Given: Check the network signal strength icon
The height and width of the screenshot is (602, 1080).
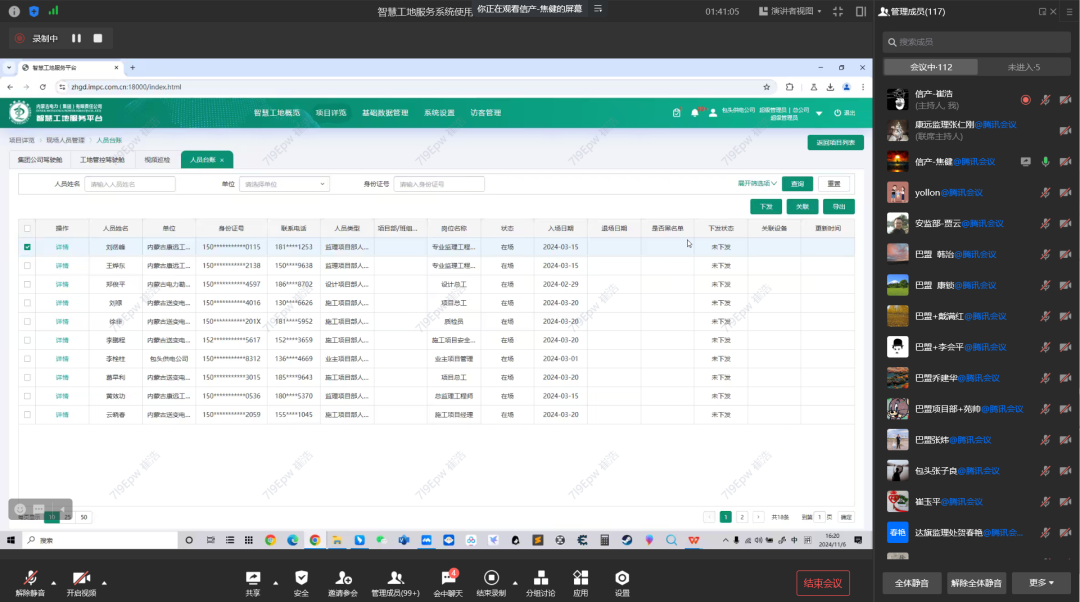Looking at the screenshot, I should coord(53,11).
